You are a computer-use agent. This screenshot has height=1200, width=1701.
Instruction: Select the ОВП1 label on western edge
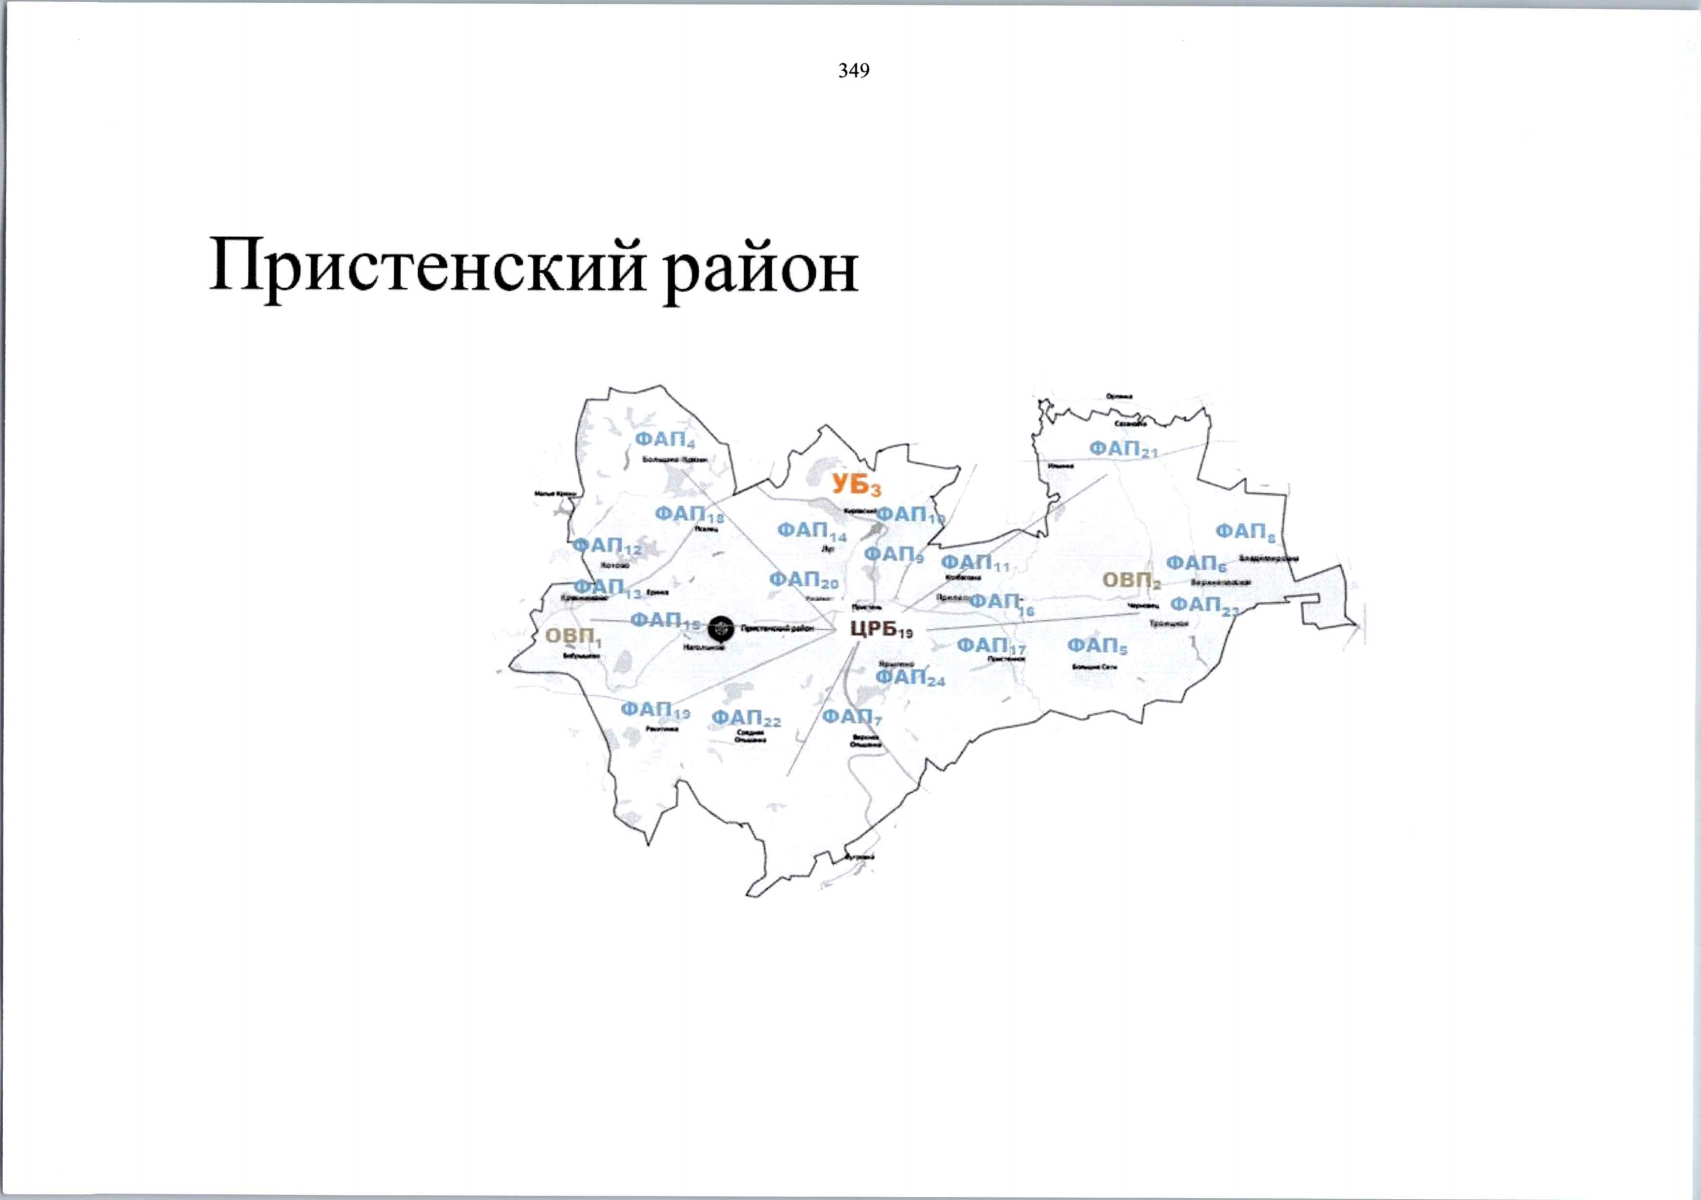572,636
